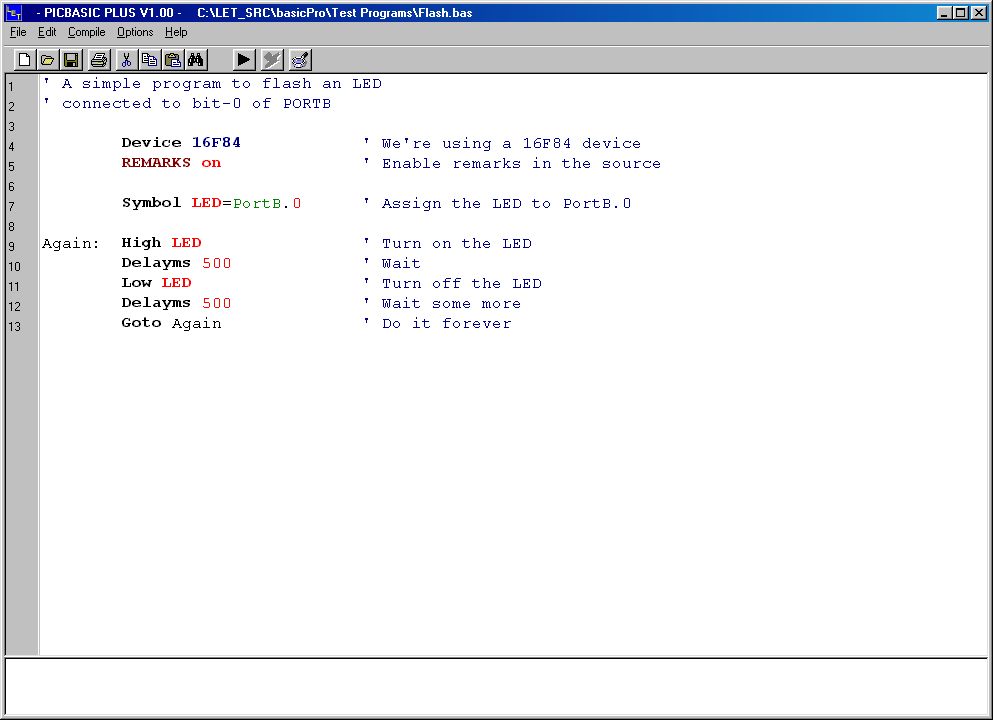Minimize the PICBASIC PLUS window
The image size is (993, 720).
(944, 13)
